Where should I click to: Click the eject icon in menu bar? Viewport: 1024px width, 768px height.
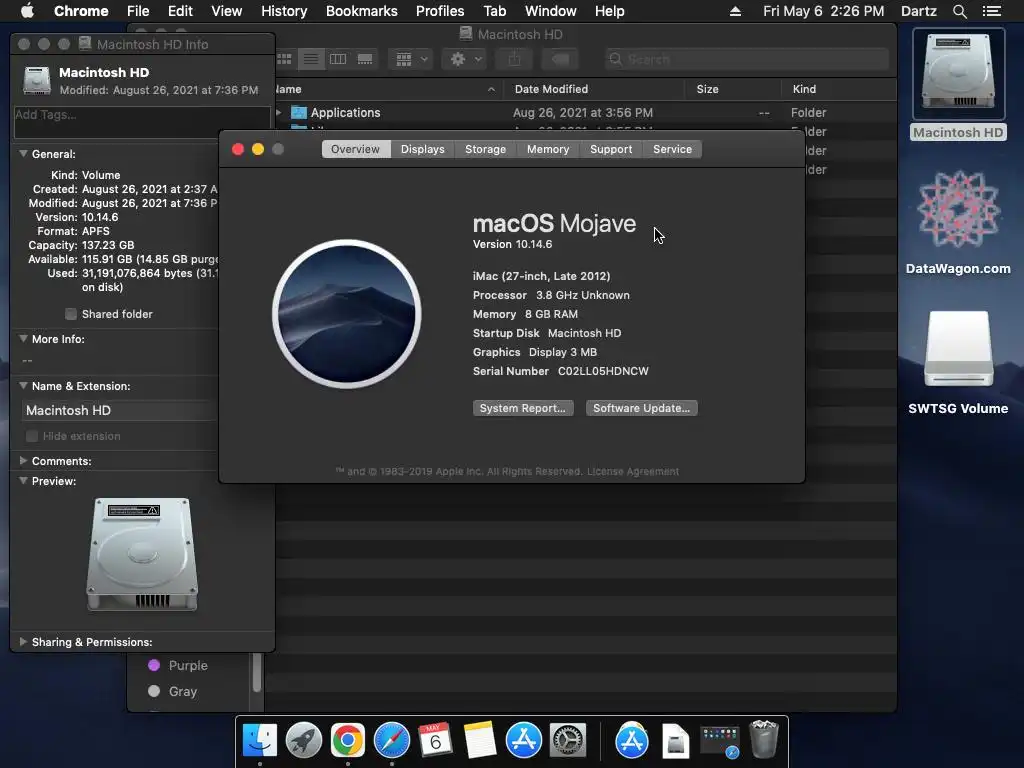(x=735, y=11)
